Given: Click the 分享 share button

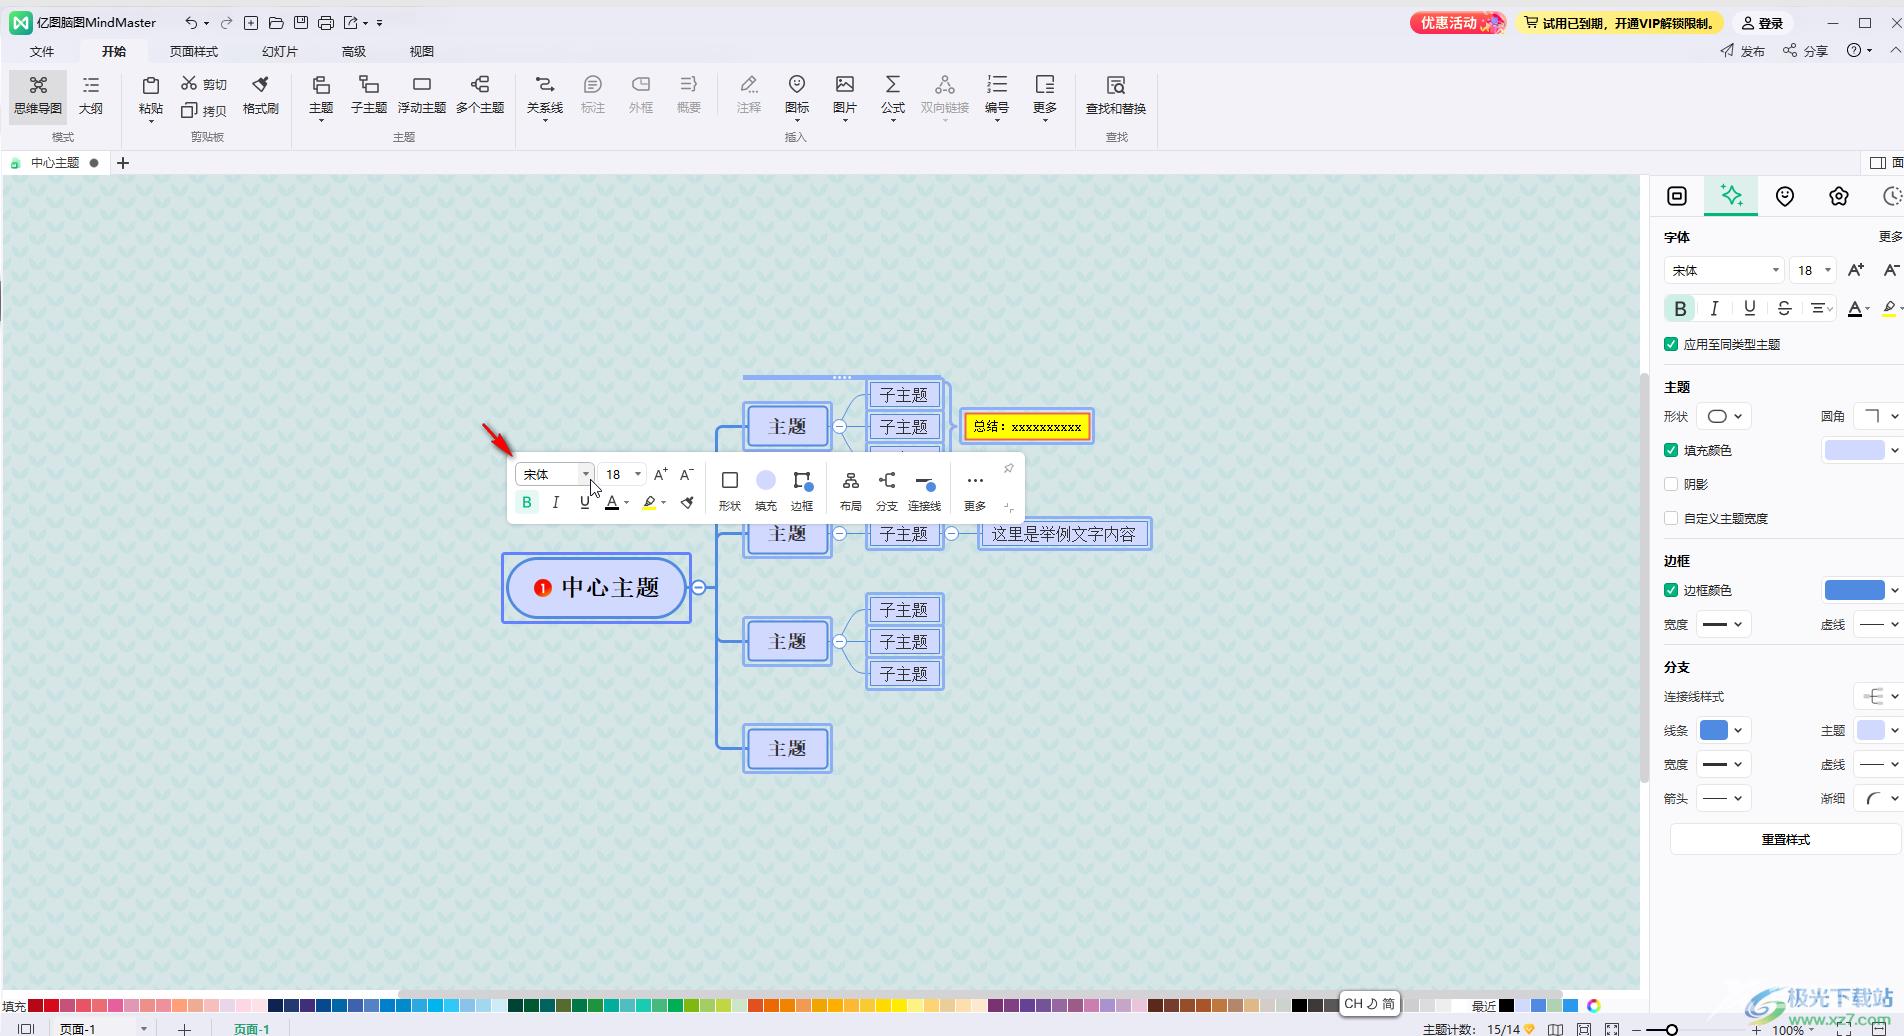Looking at the screenshot, I should [x=1806, y=51].
